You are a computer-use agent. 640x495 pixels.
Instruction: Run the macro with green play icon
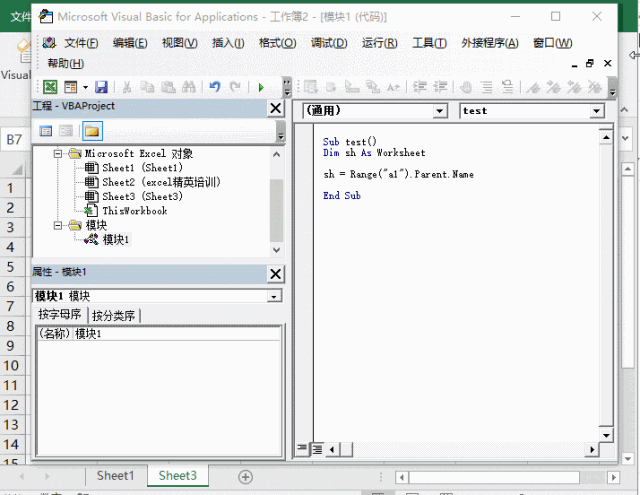click(x=261, y=87)
